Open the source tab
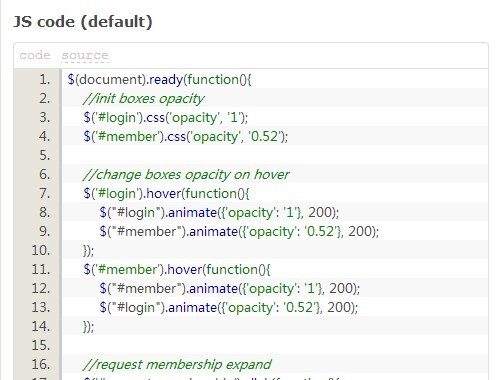Image resolution: width=500 pixels, height=380 pixels. click(85, 55)
